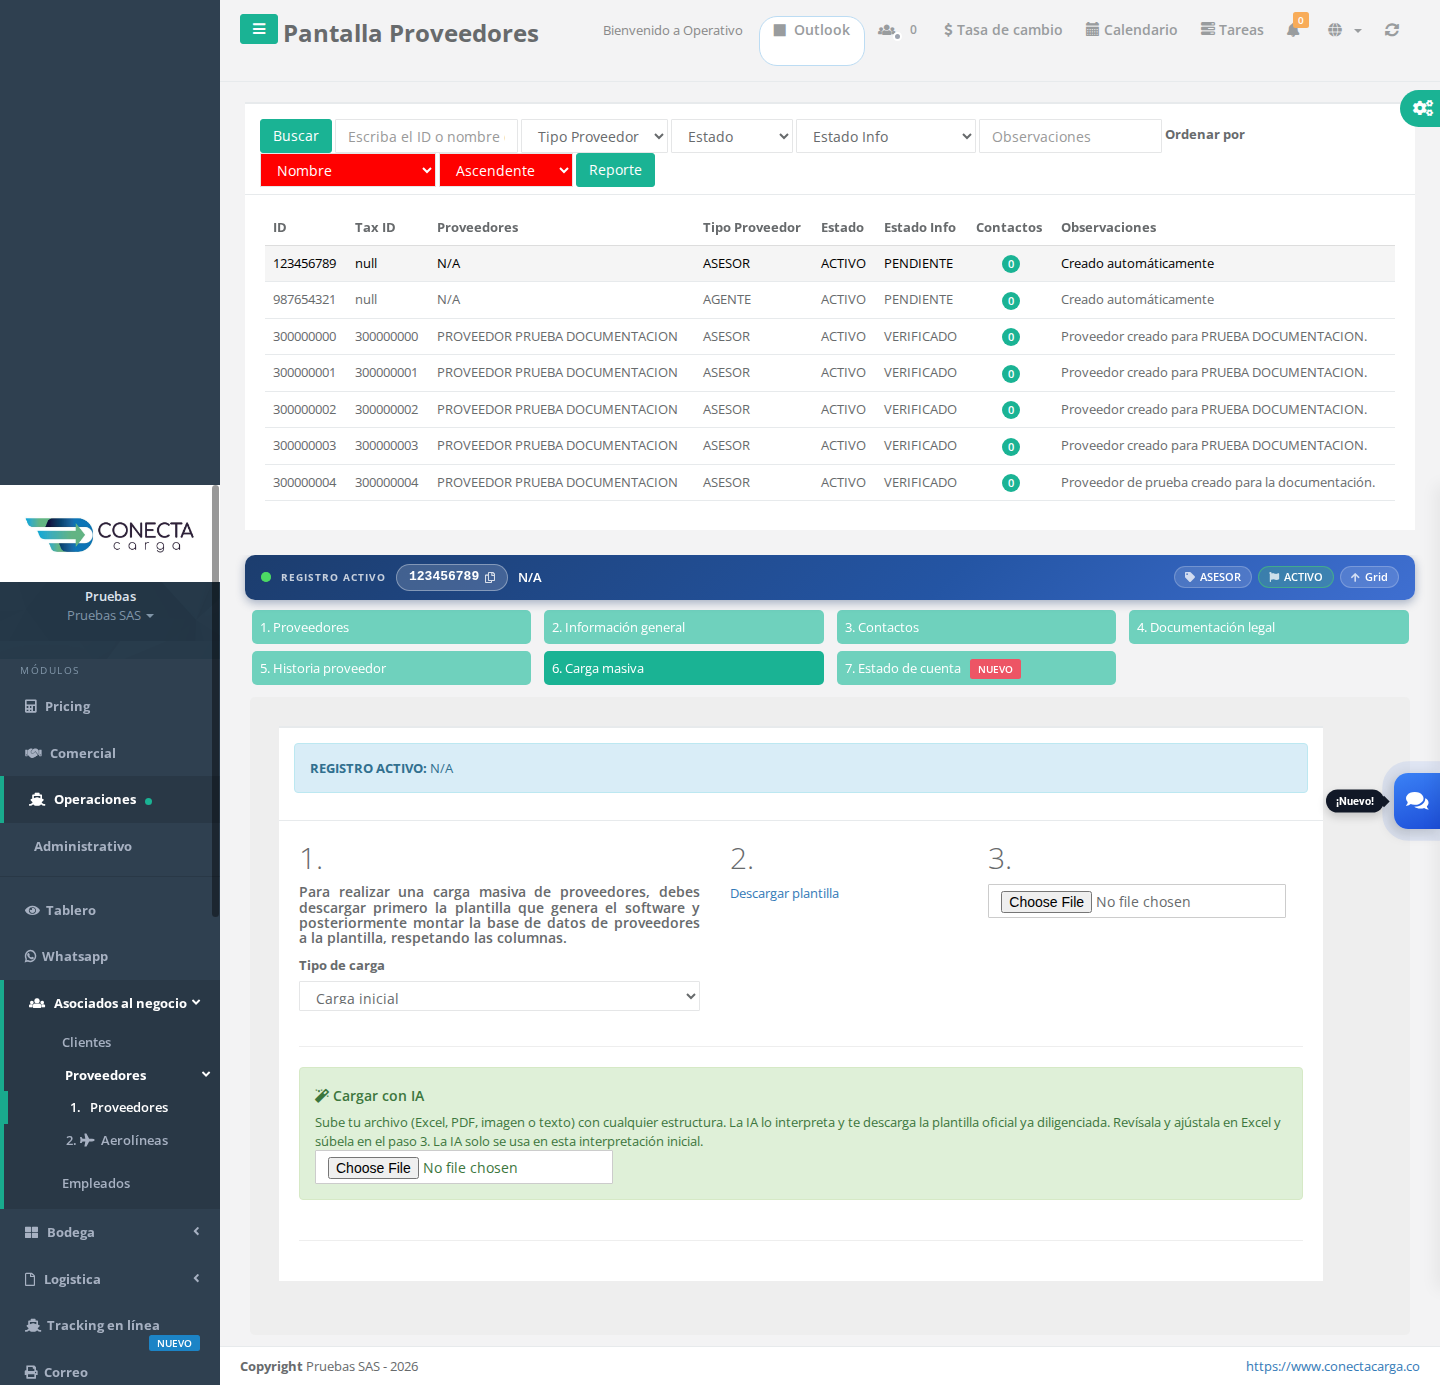The height and width of the screenshot is (1385, 1440).
Task: Open the Tipo Proveedor filter dropdown
Action: point(594,136)
